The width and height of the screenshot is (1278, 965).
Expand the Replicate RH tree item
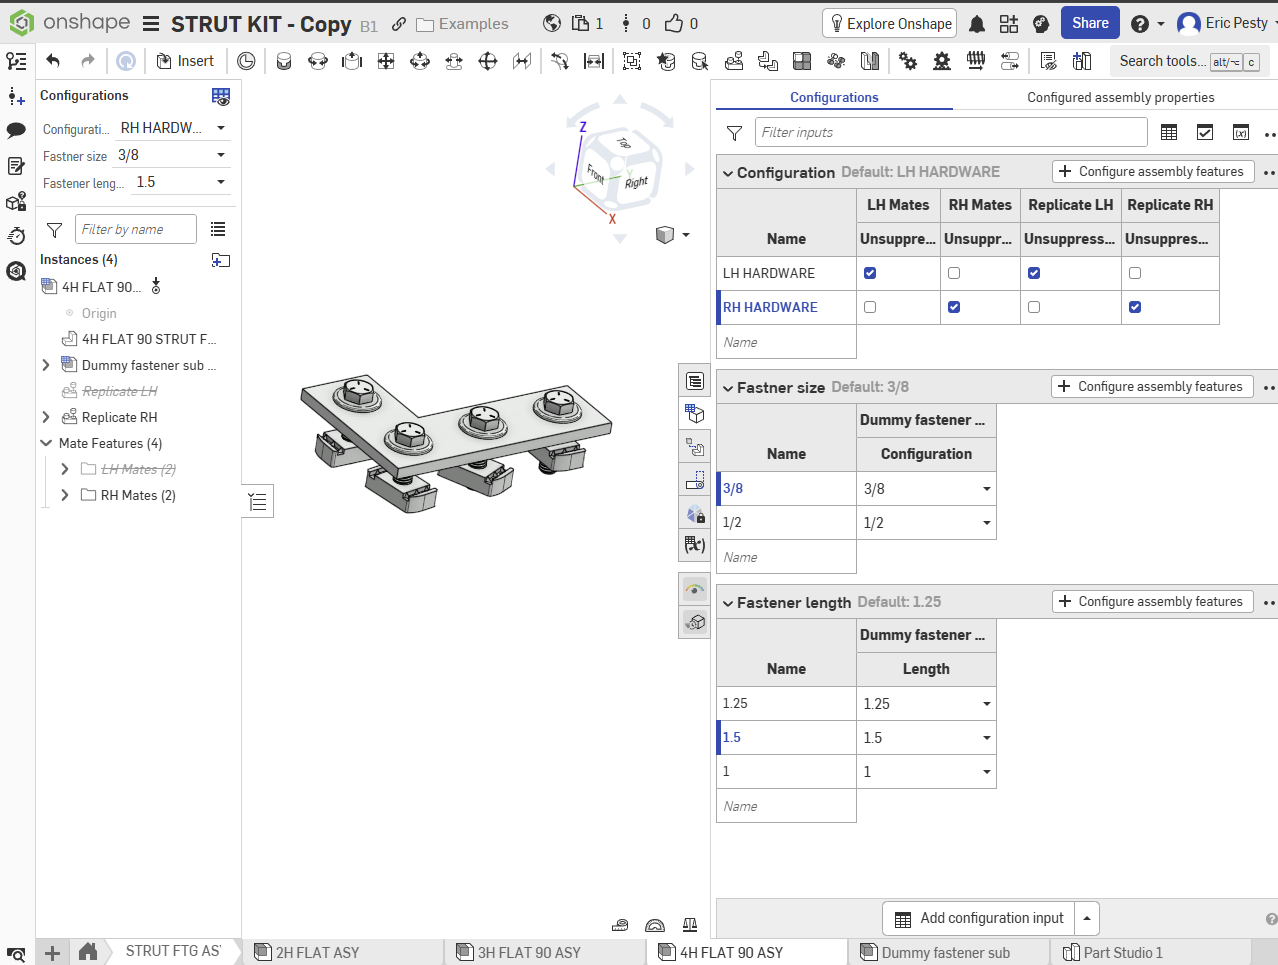tap(46, 417)
